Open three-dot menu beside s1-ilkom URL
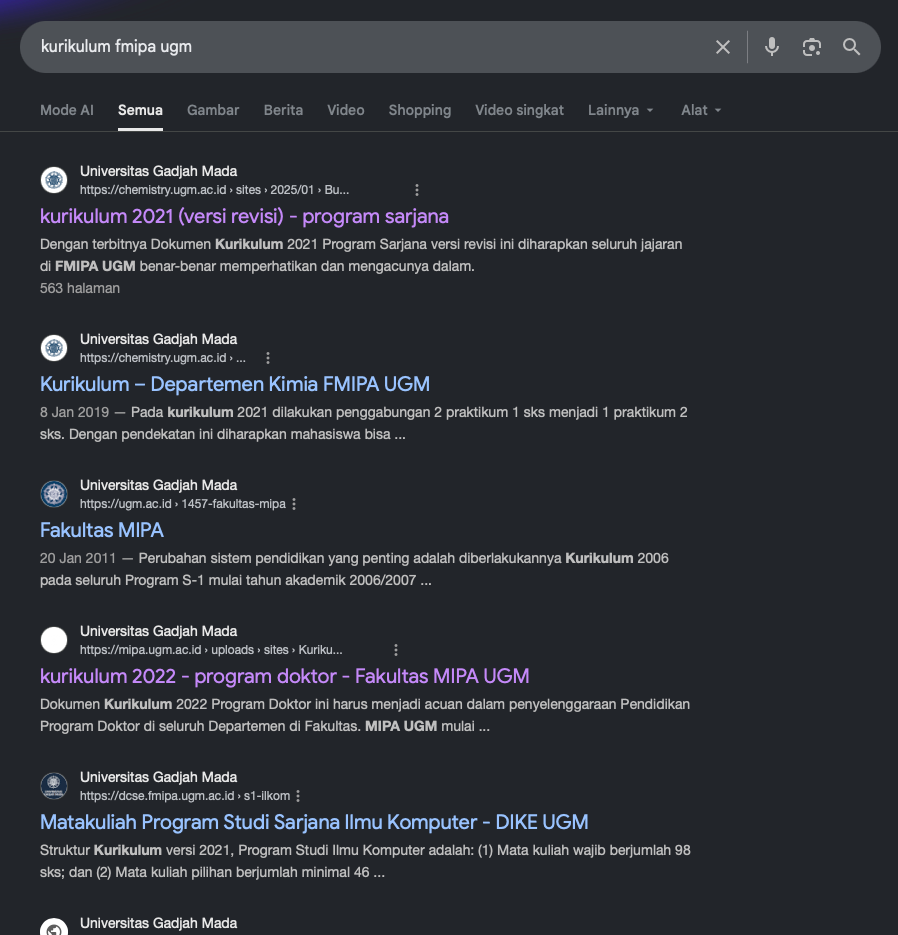This screenshot has width=898, height=935. pos(298,796)
